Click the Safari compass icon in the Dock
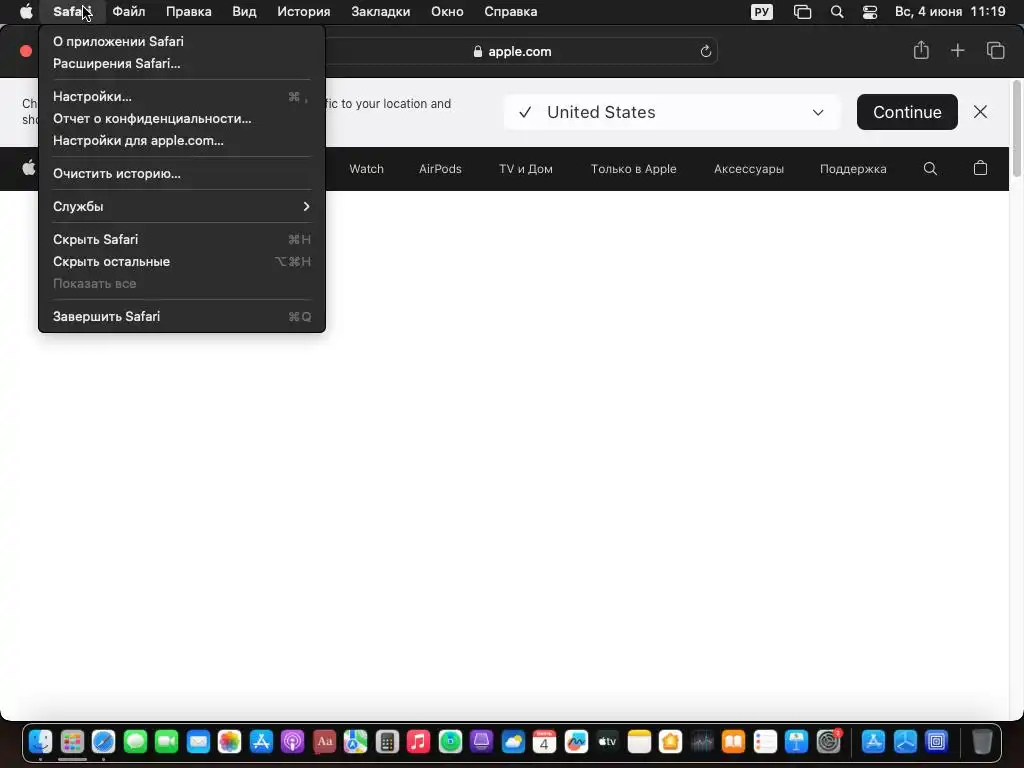 coord(103,741)
